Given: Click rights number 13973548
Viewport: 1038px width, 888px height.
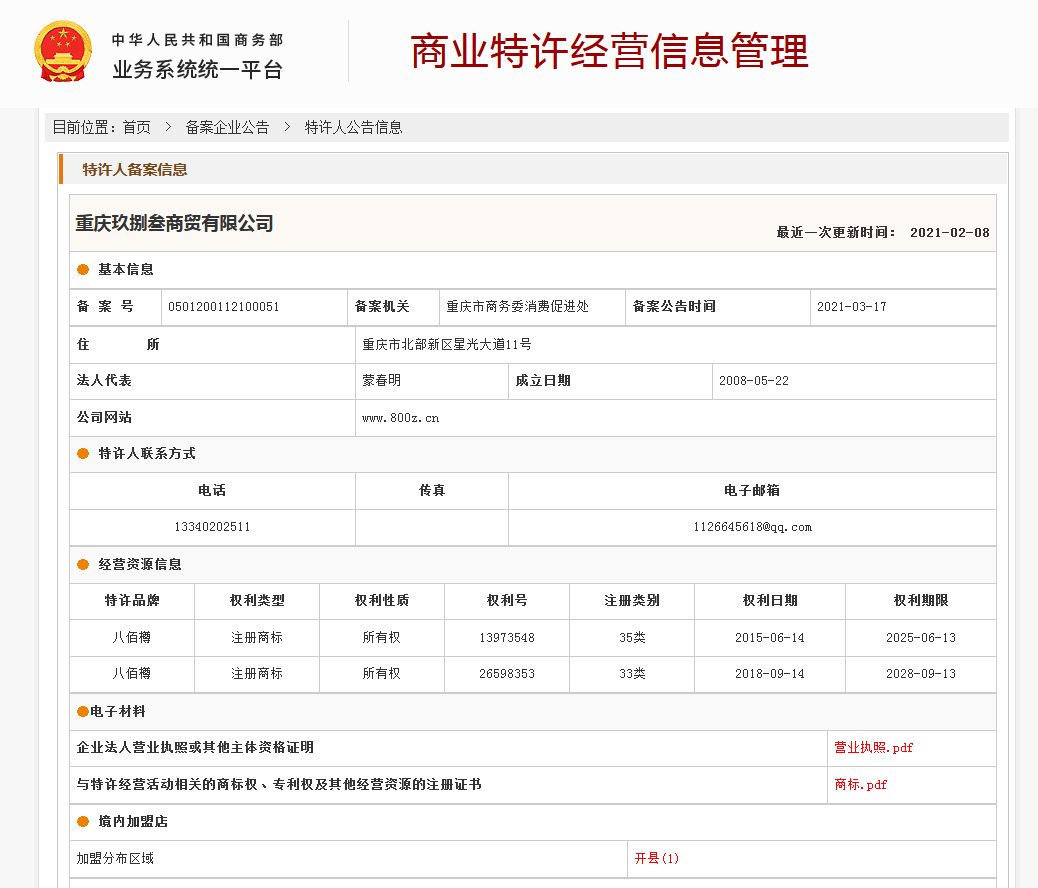Looking at the screenshot, I should point(507,638).
